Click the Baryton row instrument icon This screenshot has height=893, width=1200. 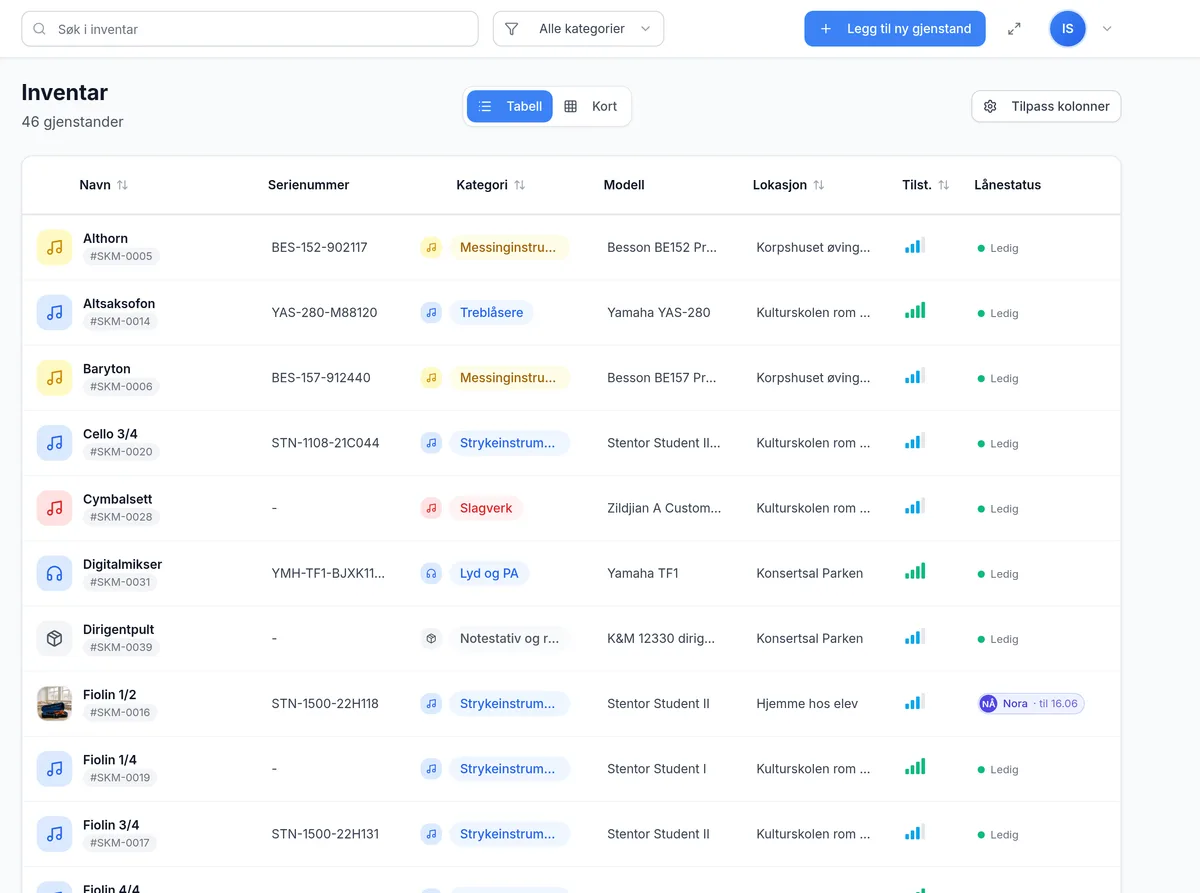pos(54,377)
